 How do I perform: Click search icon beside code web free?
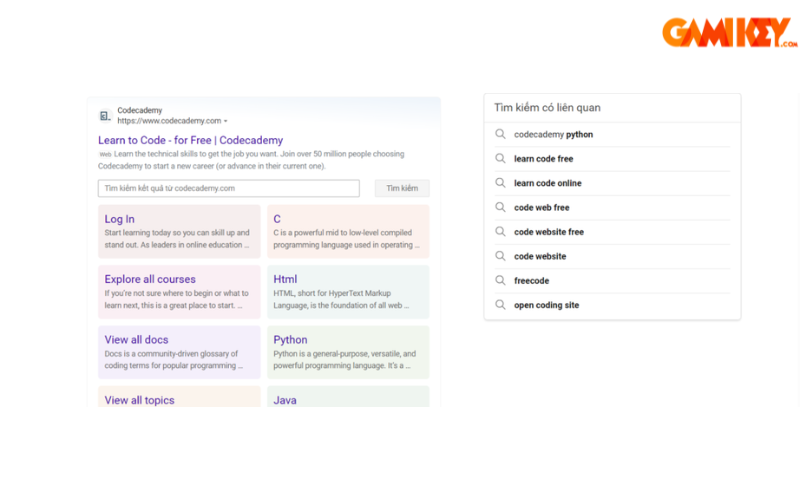[501, 208]
